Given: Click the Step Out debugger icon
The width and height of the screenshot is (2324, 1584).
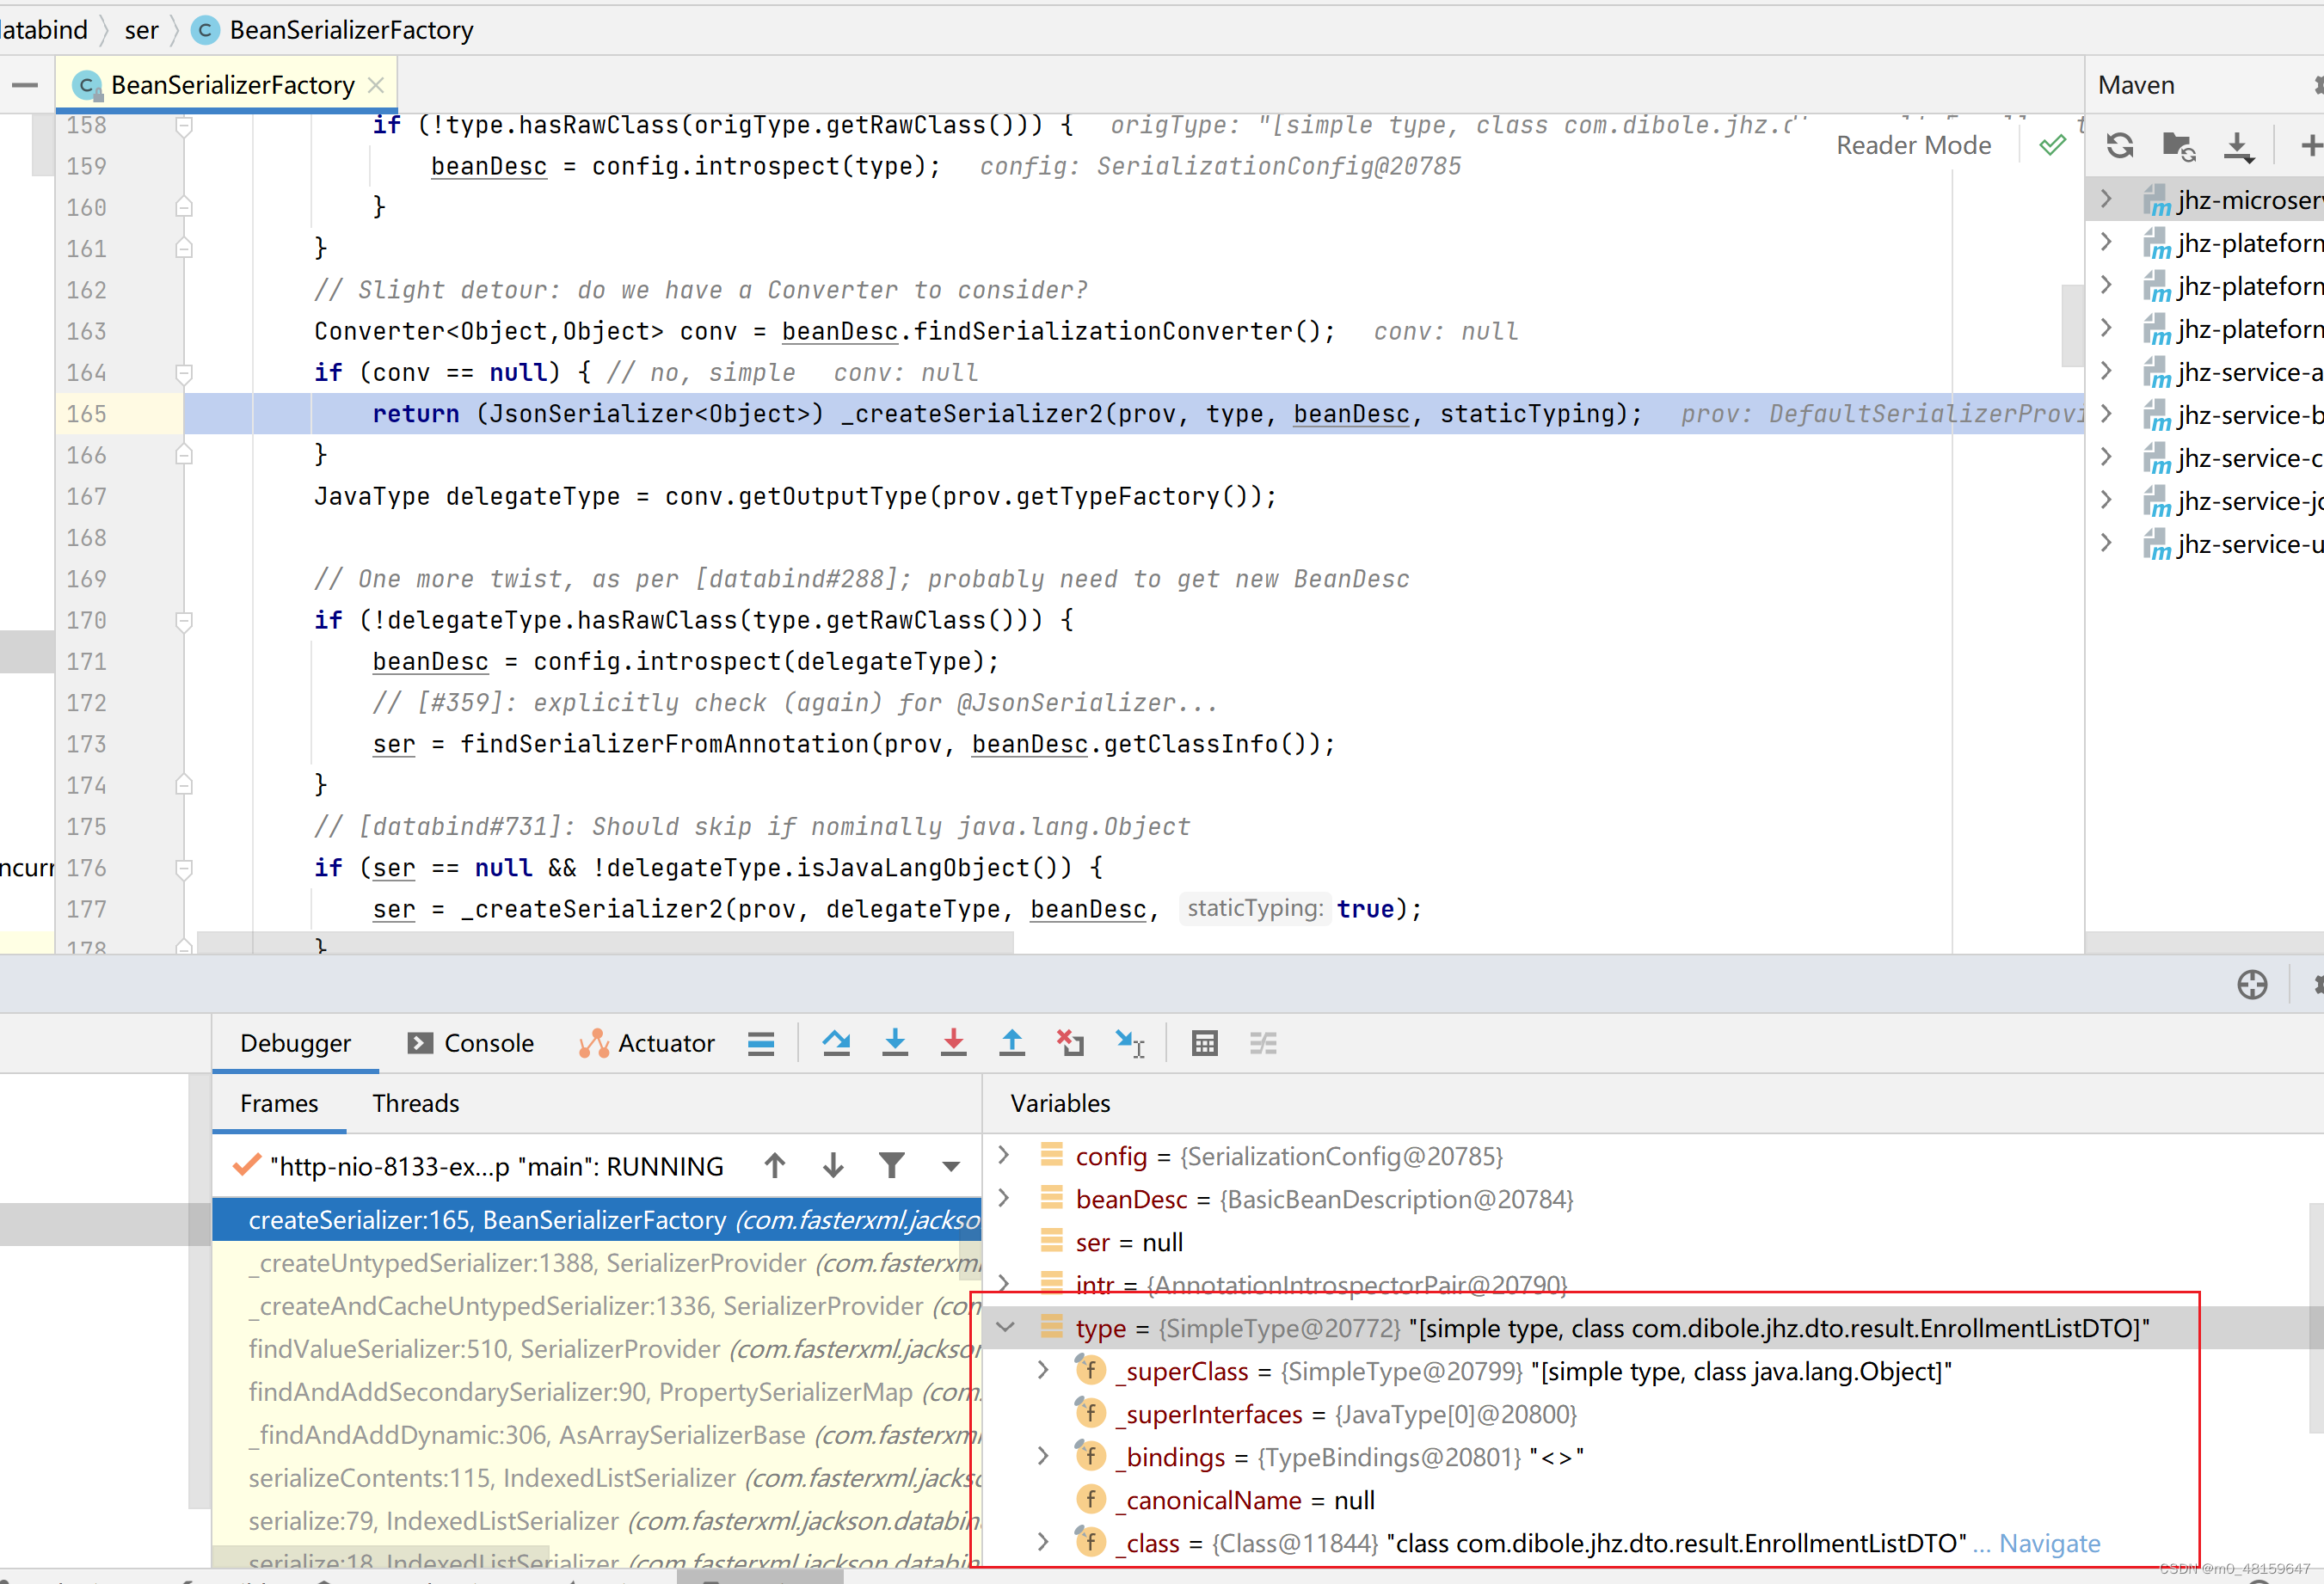Looking at the screenshot, I should point(1012,1043).
